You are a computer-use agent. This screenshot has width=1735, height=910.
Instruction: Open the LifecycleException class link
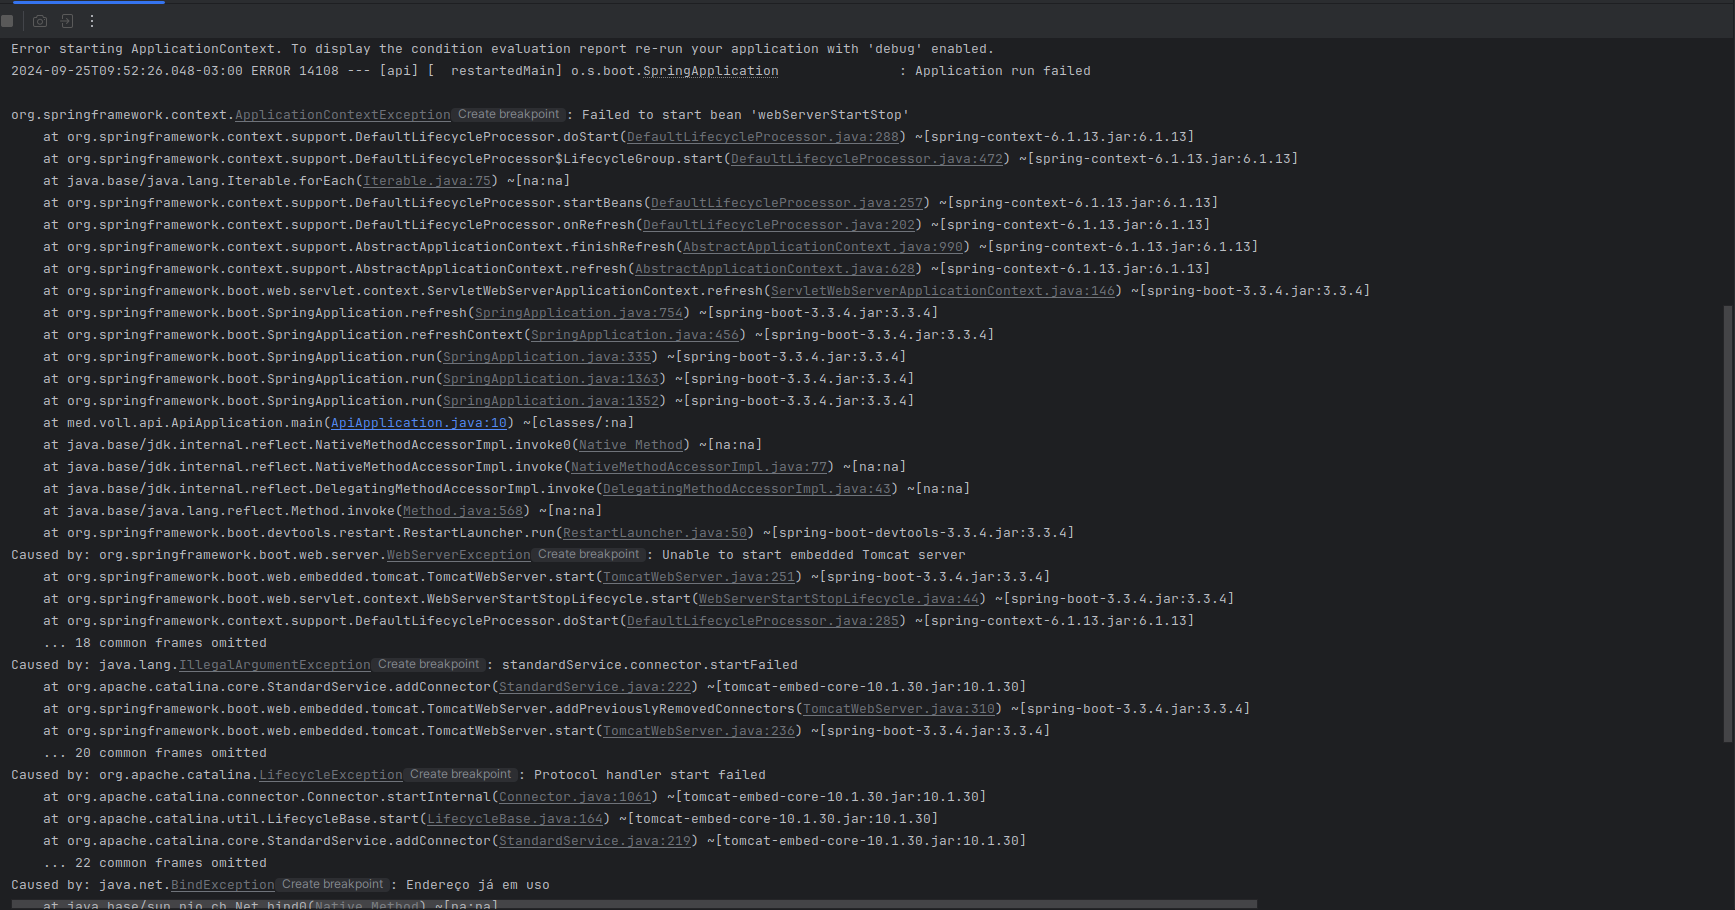331,775
